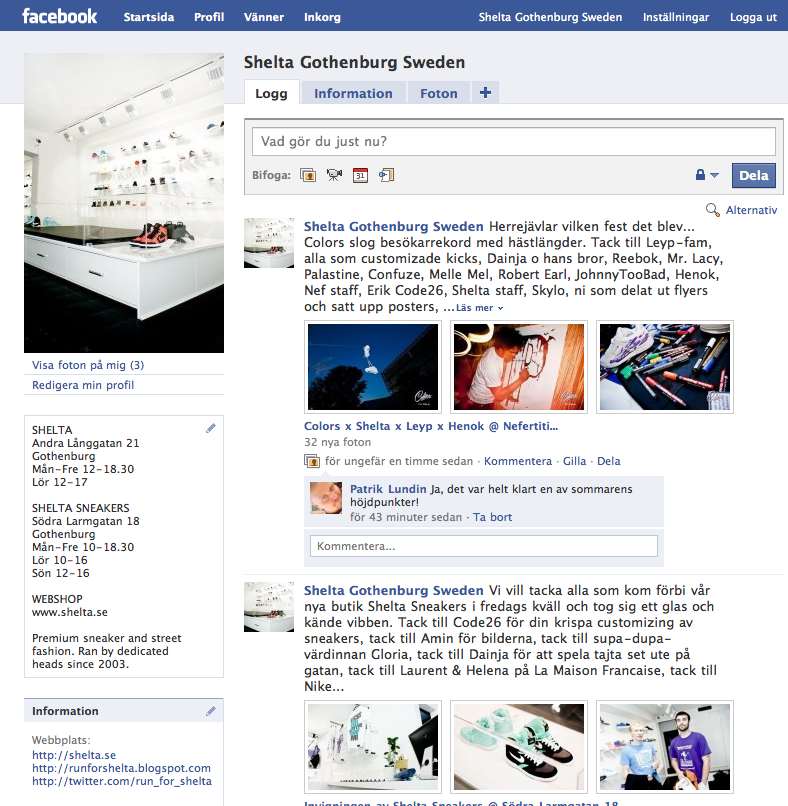Remove the comment with Ta bort
Image resolution: width=788 pixels, height=806 pixels.
(x=492, y=517)
